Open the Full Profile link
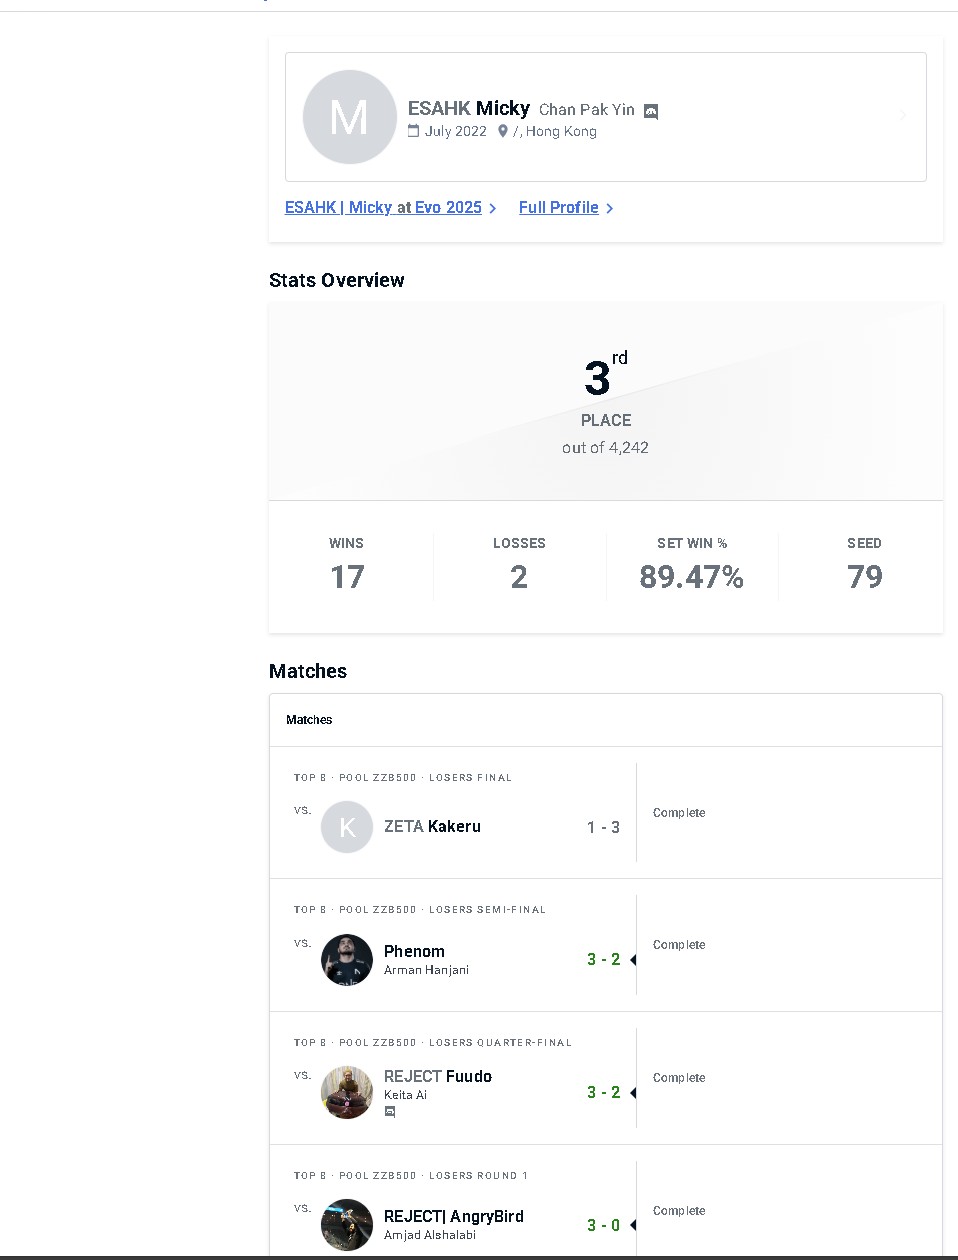This screenshot has height=1260, width=958. pyautogui.click(x=558, y=208)
